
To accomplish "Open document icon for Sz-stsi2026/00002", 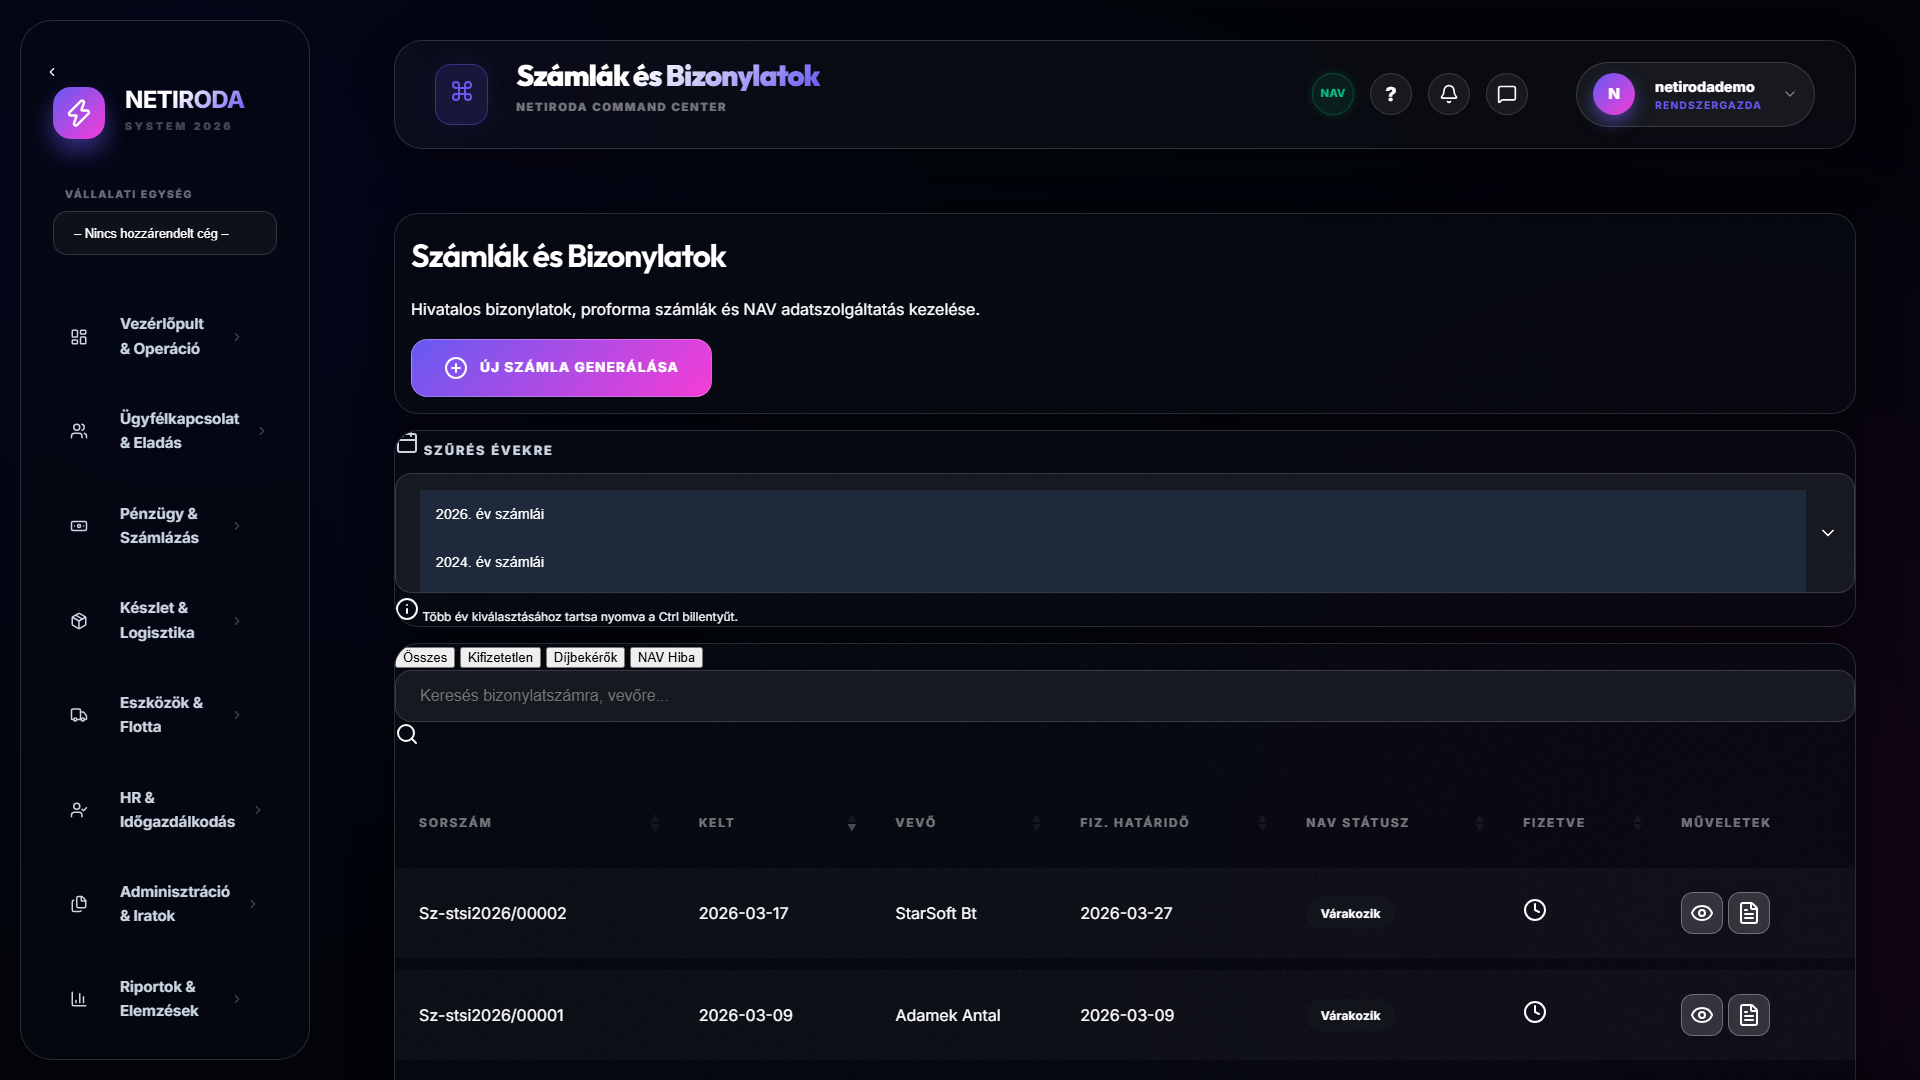I will coord(1748,913).
